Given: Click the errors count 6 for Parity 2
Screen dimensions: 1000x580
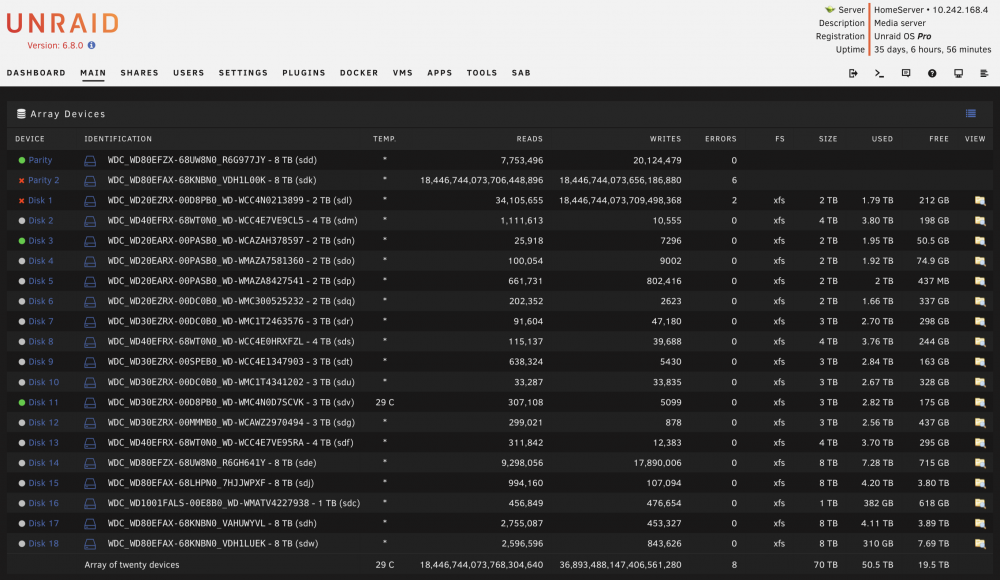Looking at the screenshot, I should [x=734, y=181].
